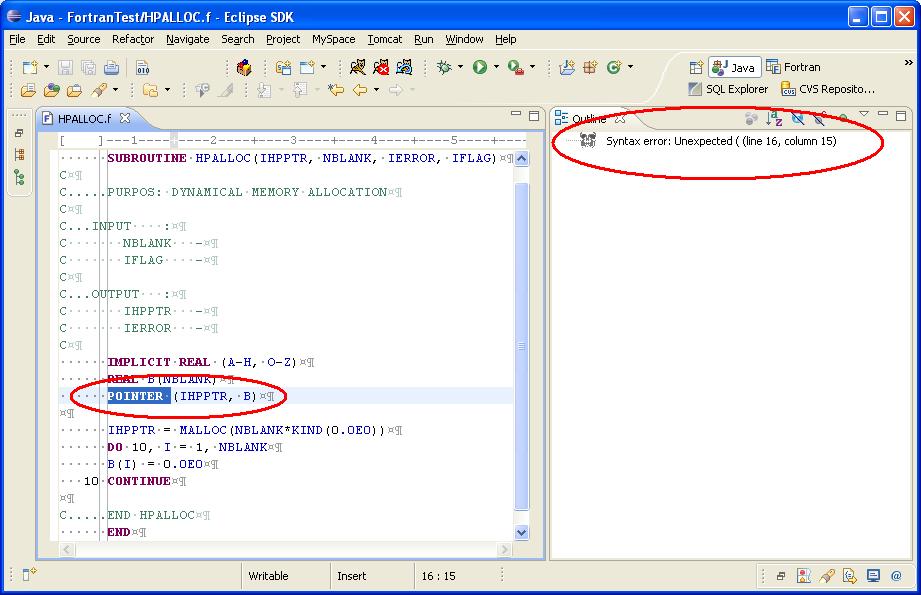Image resolution: width=921 pixels, height=595 pixels.
Task: Click the Insert mode status field
Action: click(x=351, y=576)
